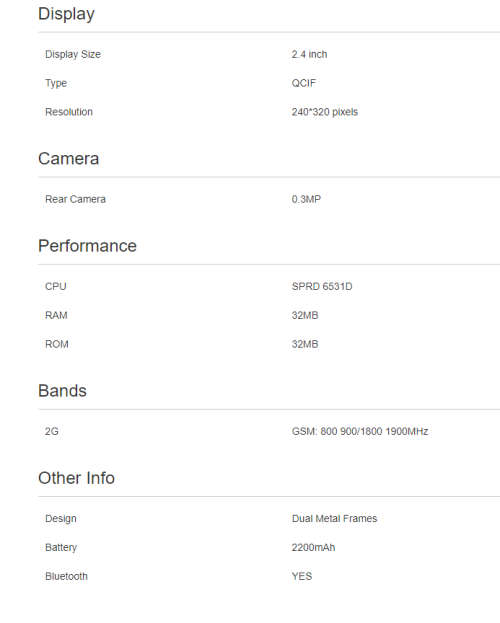Click the 0.3MP camera value
The width and height of the screenshot is (500, 623).
[306, 199]
